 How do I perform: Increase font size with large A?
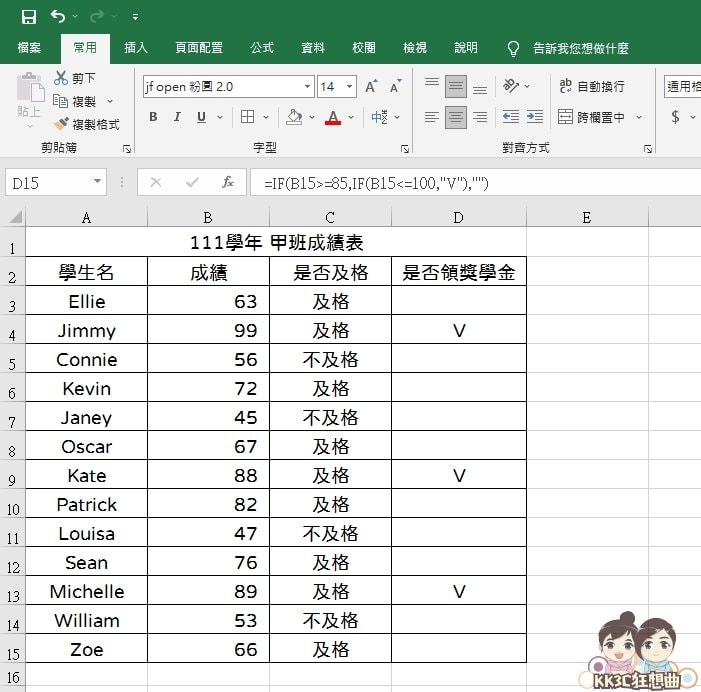pos(371,86)
